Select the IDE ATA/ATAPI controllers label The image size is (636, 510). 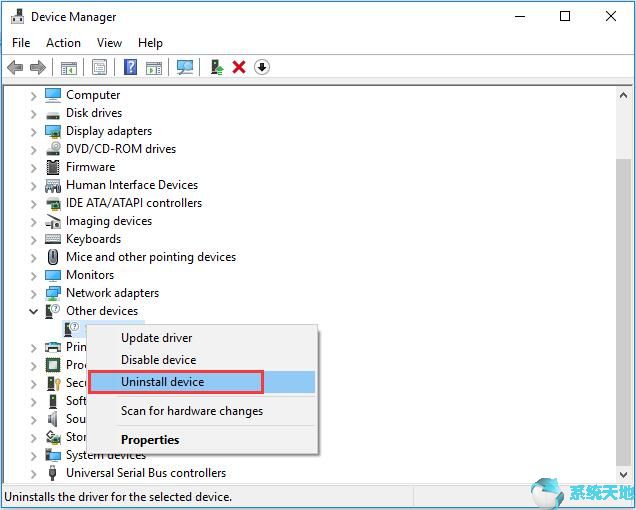pos(134,203)
